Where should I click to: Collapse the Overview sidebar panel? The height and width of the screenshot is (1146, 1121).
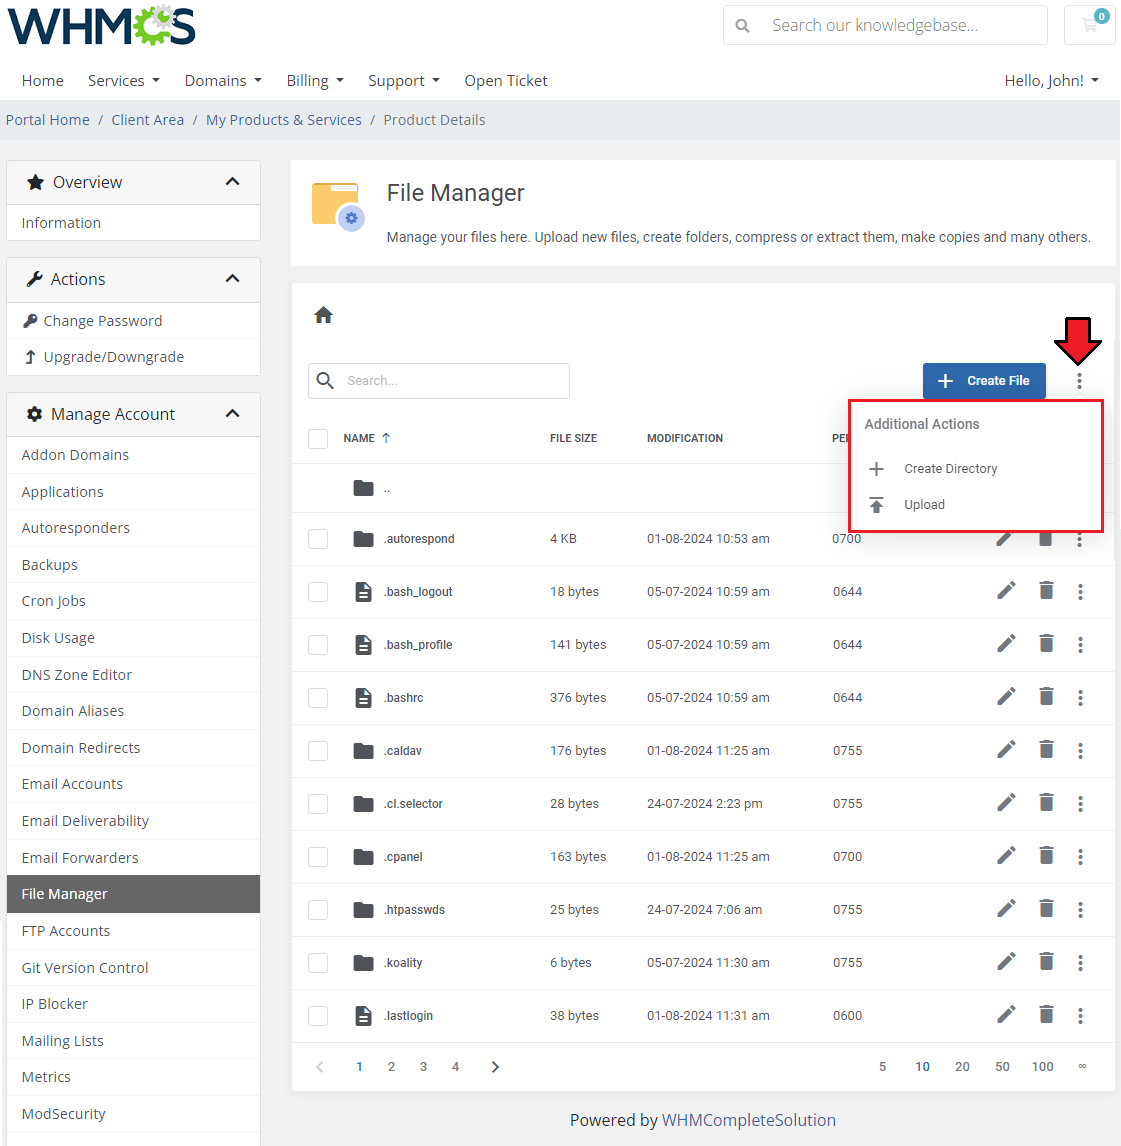[x=232, y=181]
